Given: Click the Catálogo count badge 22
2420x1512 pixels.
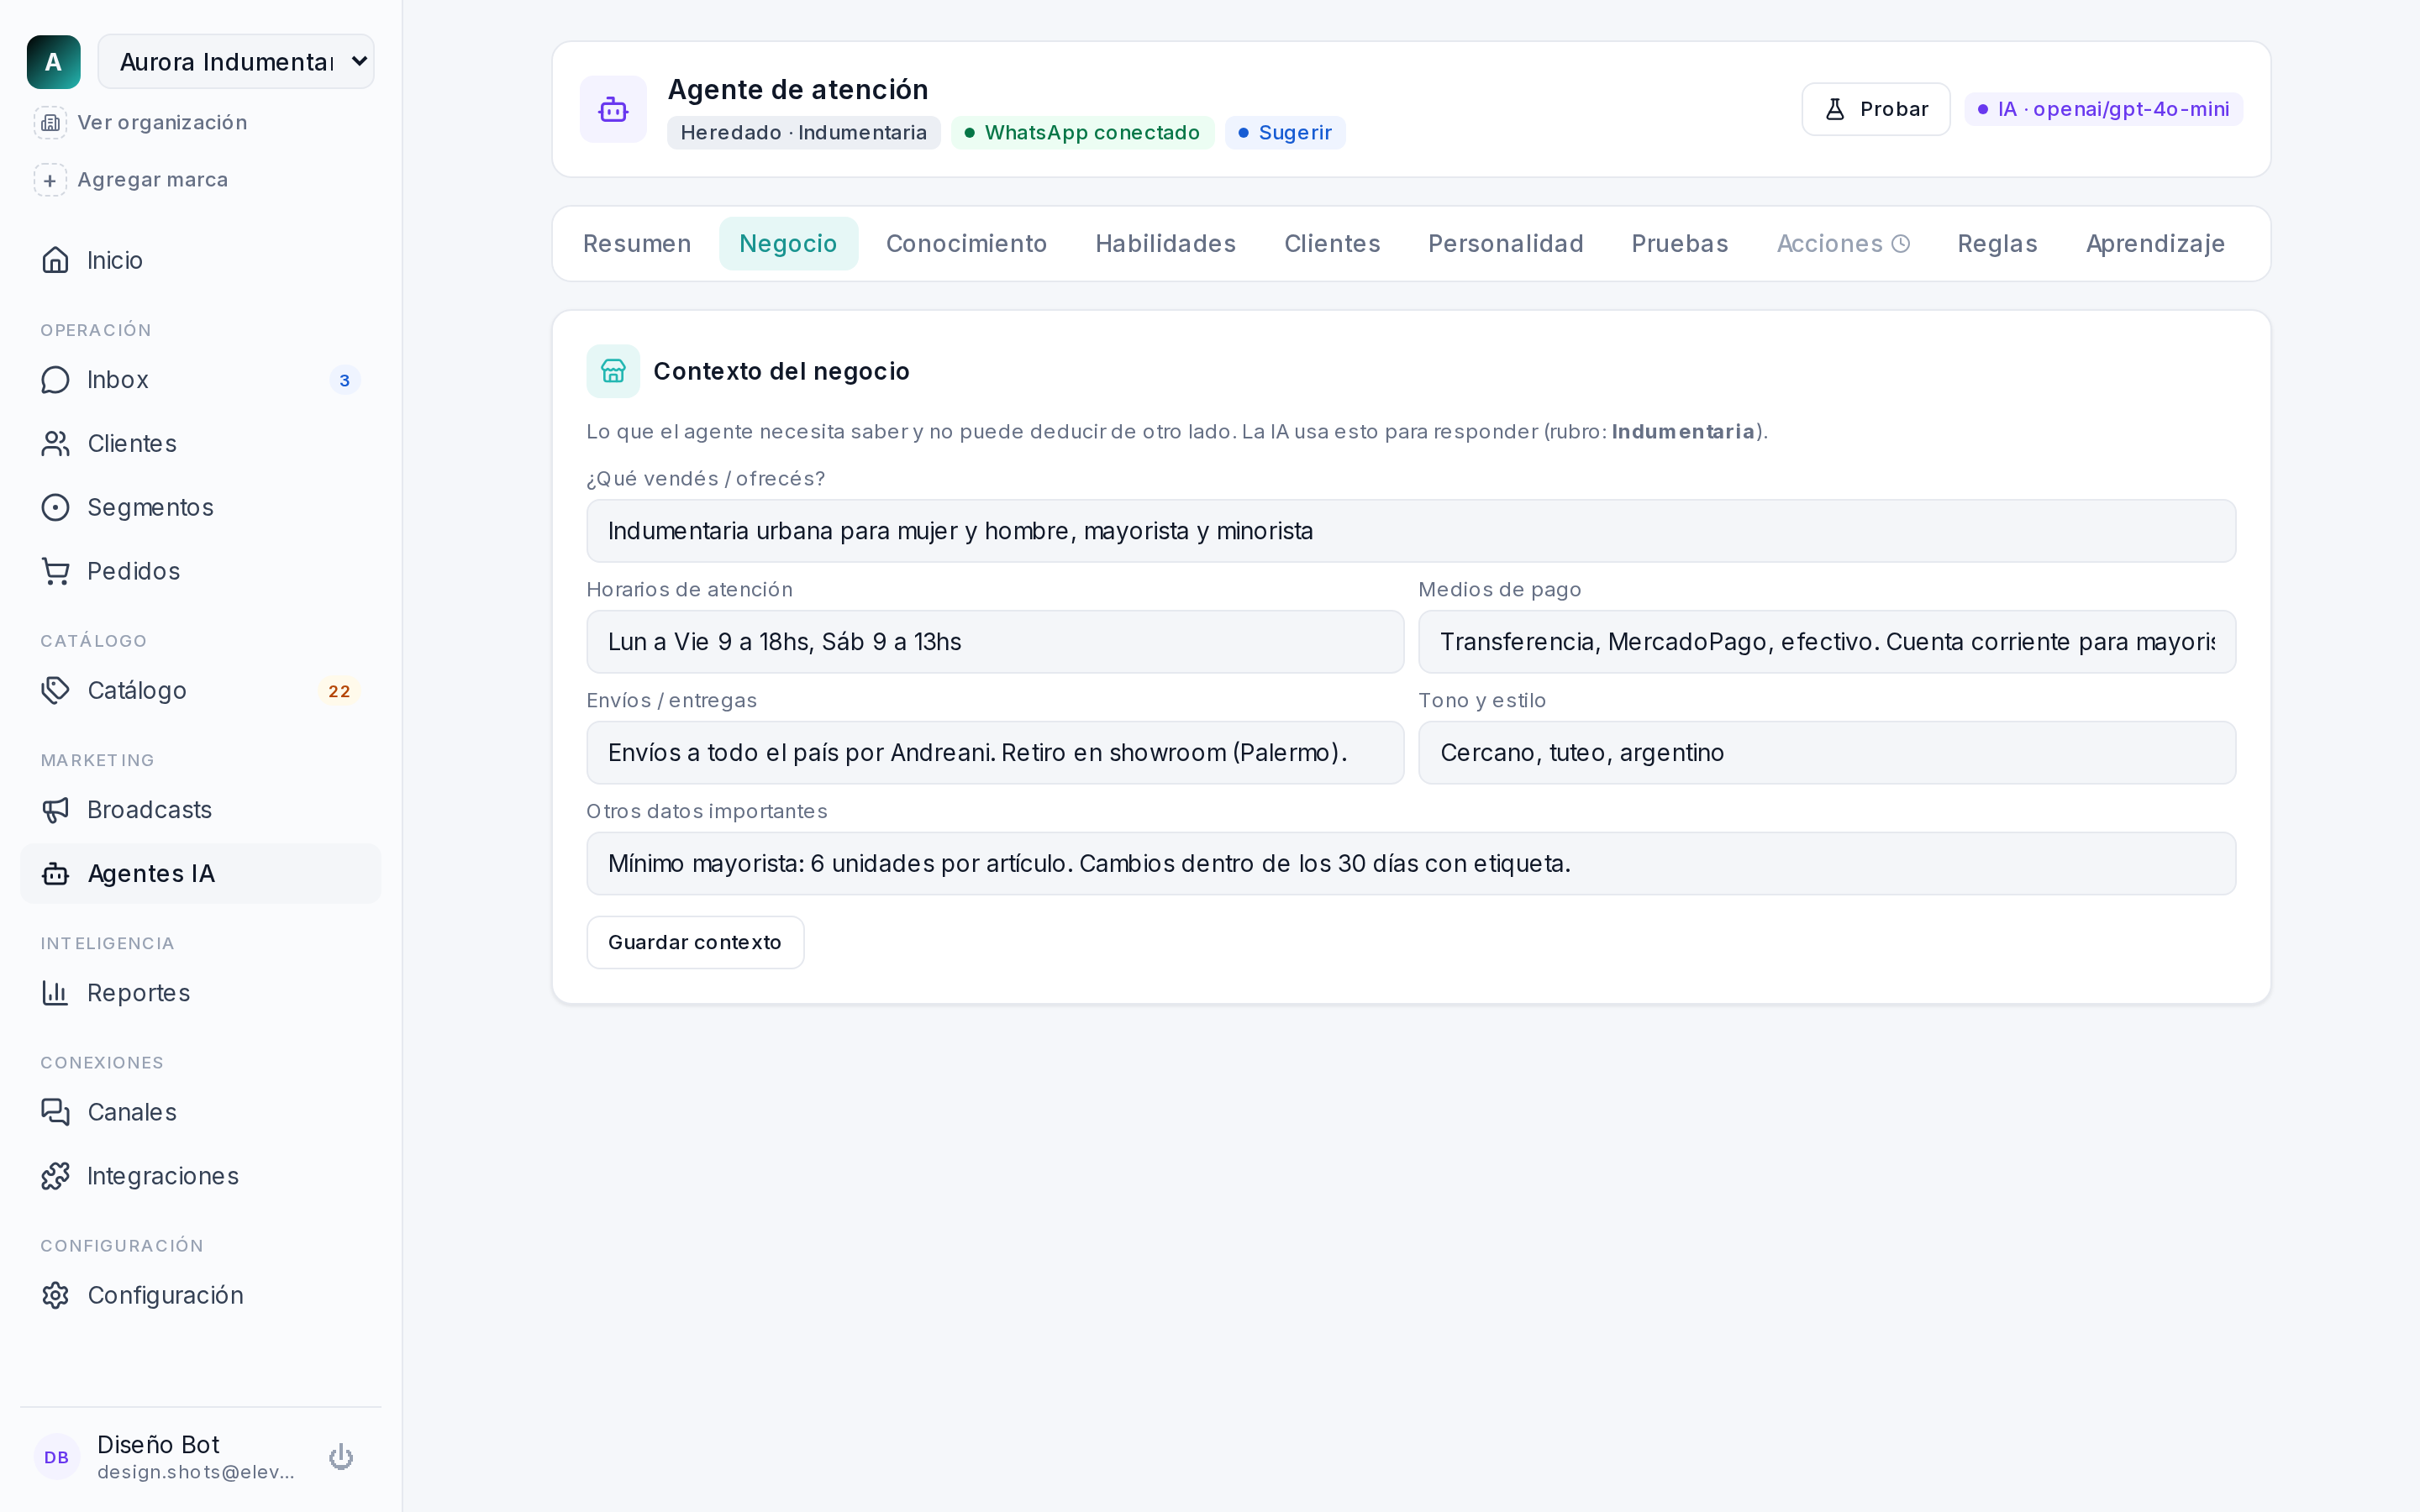Looking at the screenshot, I should [x=339, y=691].
